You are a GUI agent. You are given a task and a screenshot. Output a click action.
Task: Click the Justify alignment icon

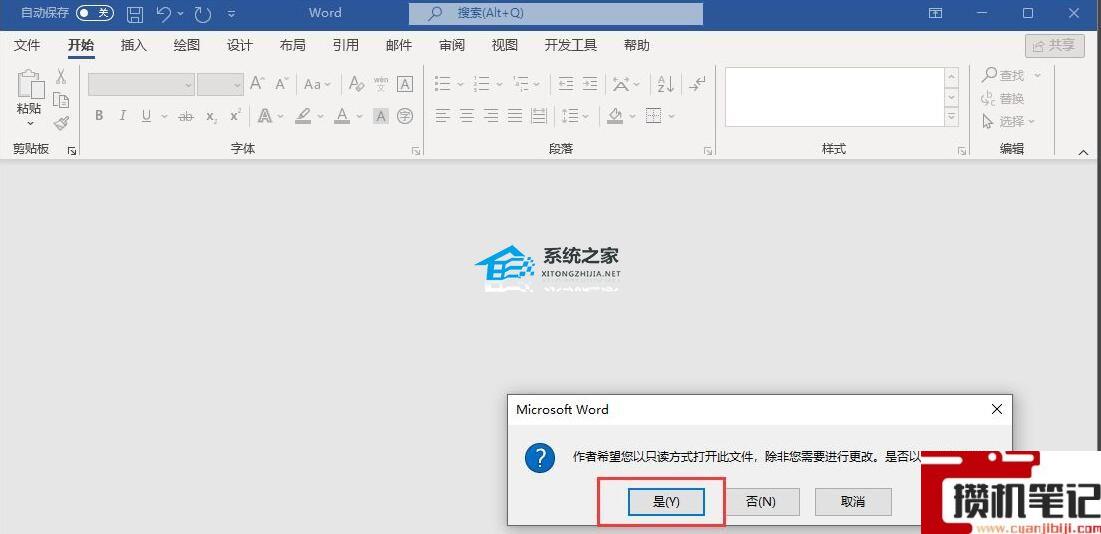(x=515, y=116)
